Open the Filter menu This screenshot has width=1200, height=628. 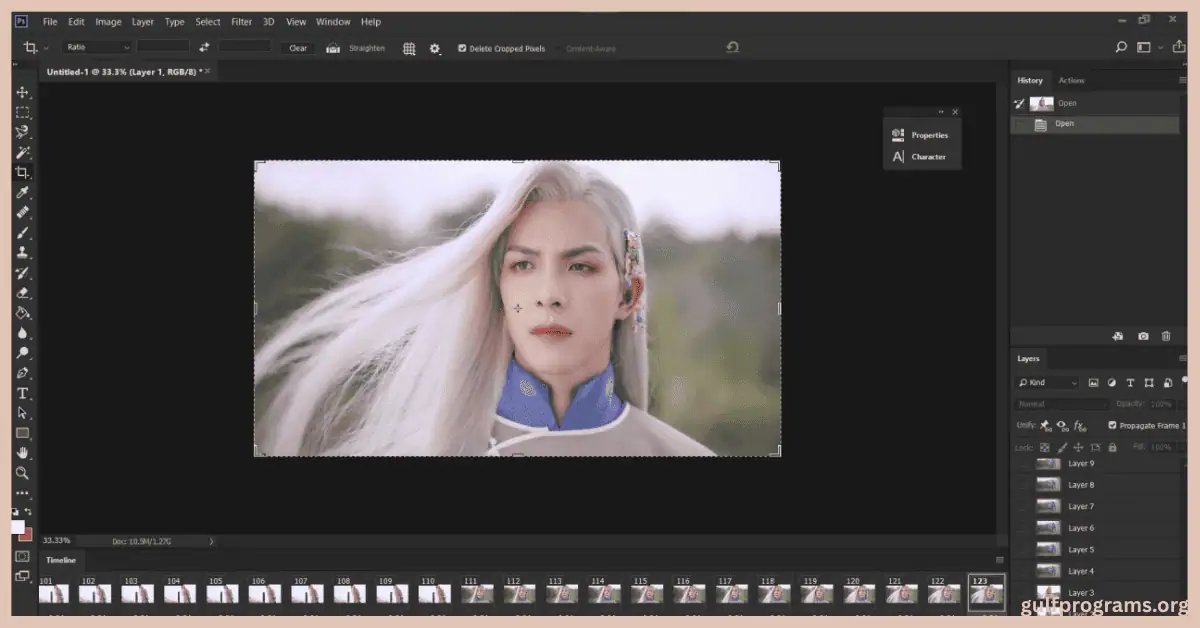pyautogui.click(x=241, y=21)
